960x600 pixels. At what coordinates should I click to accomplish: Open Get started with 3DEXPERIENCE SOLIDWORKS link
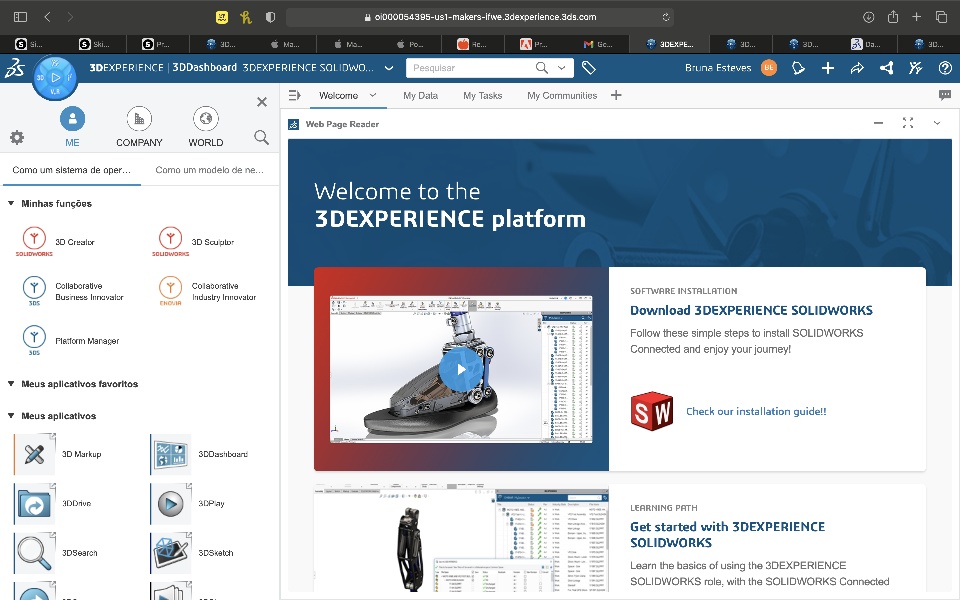727,534
